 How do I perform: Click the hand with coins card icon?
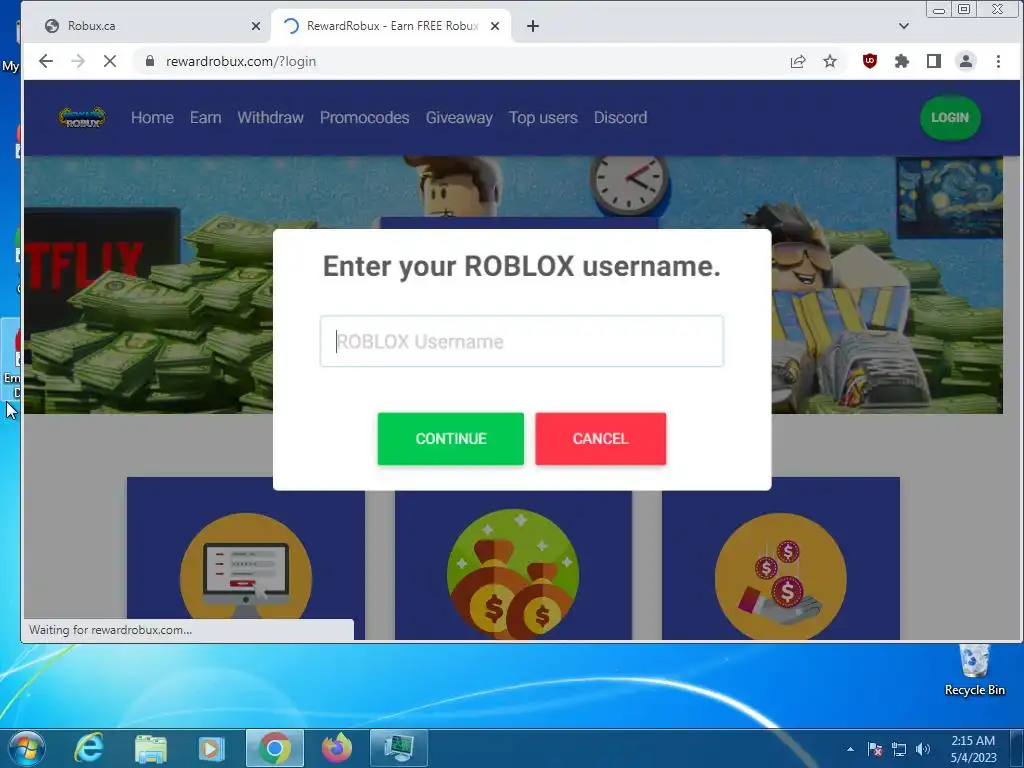[780, 576]
